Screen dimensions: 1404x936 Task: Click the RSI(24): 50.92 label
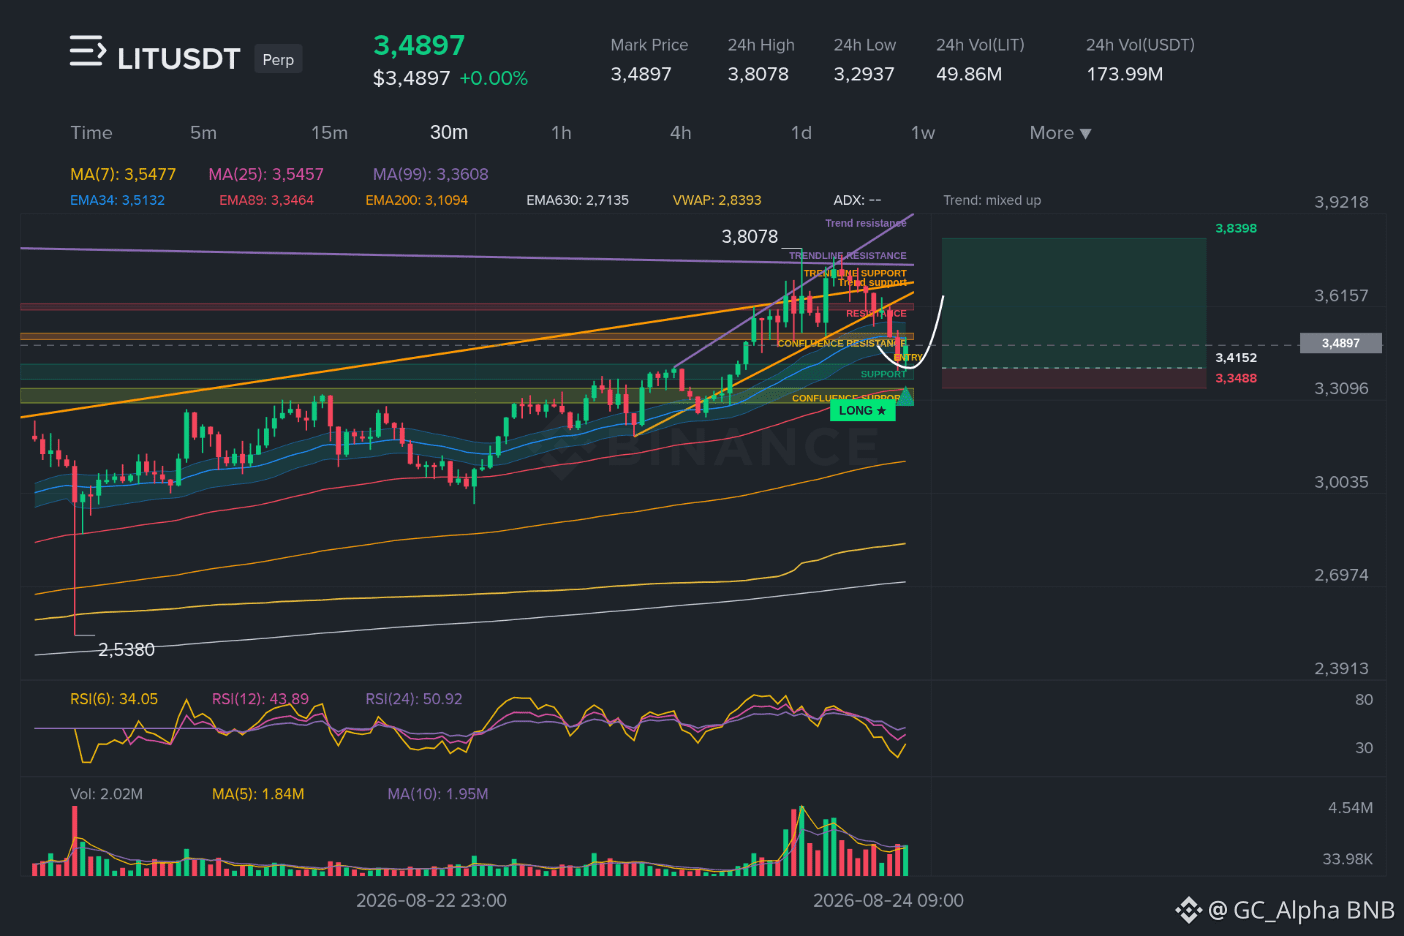click(x=414, y=699)
